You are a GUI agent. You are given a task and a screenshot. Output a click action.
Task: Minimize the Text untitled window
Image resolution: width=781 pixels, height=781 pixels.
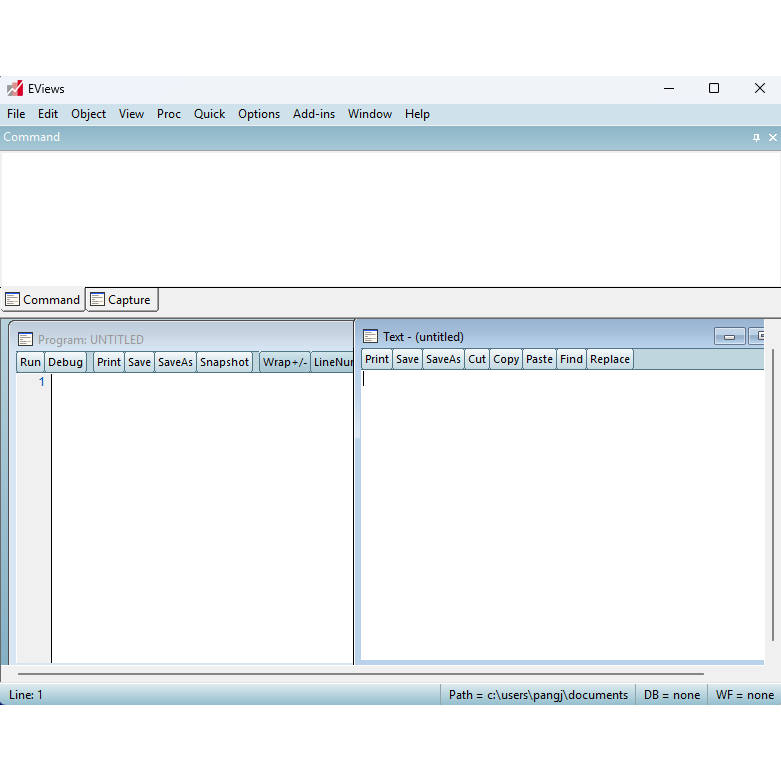coord(729,337)
